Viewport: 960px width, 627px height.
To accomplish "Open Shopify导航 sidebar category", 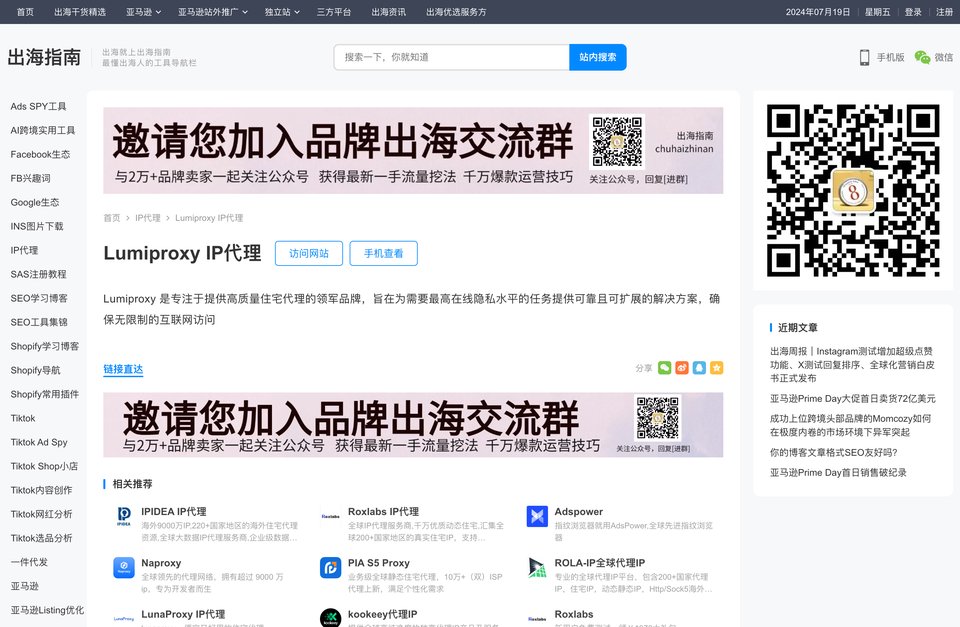I will coord(36,370).
